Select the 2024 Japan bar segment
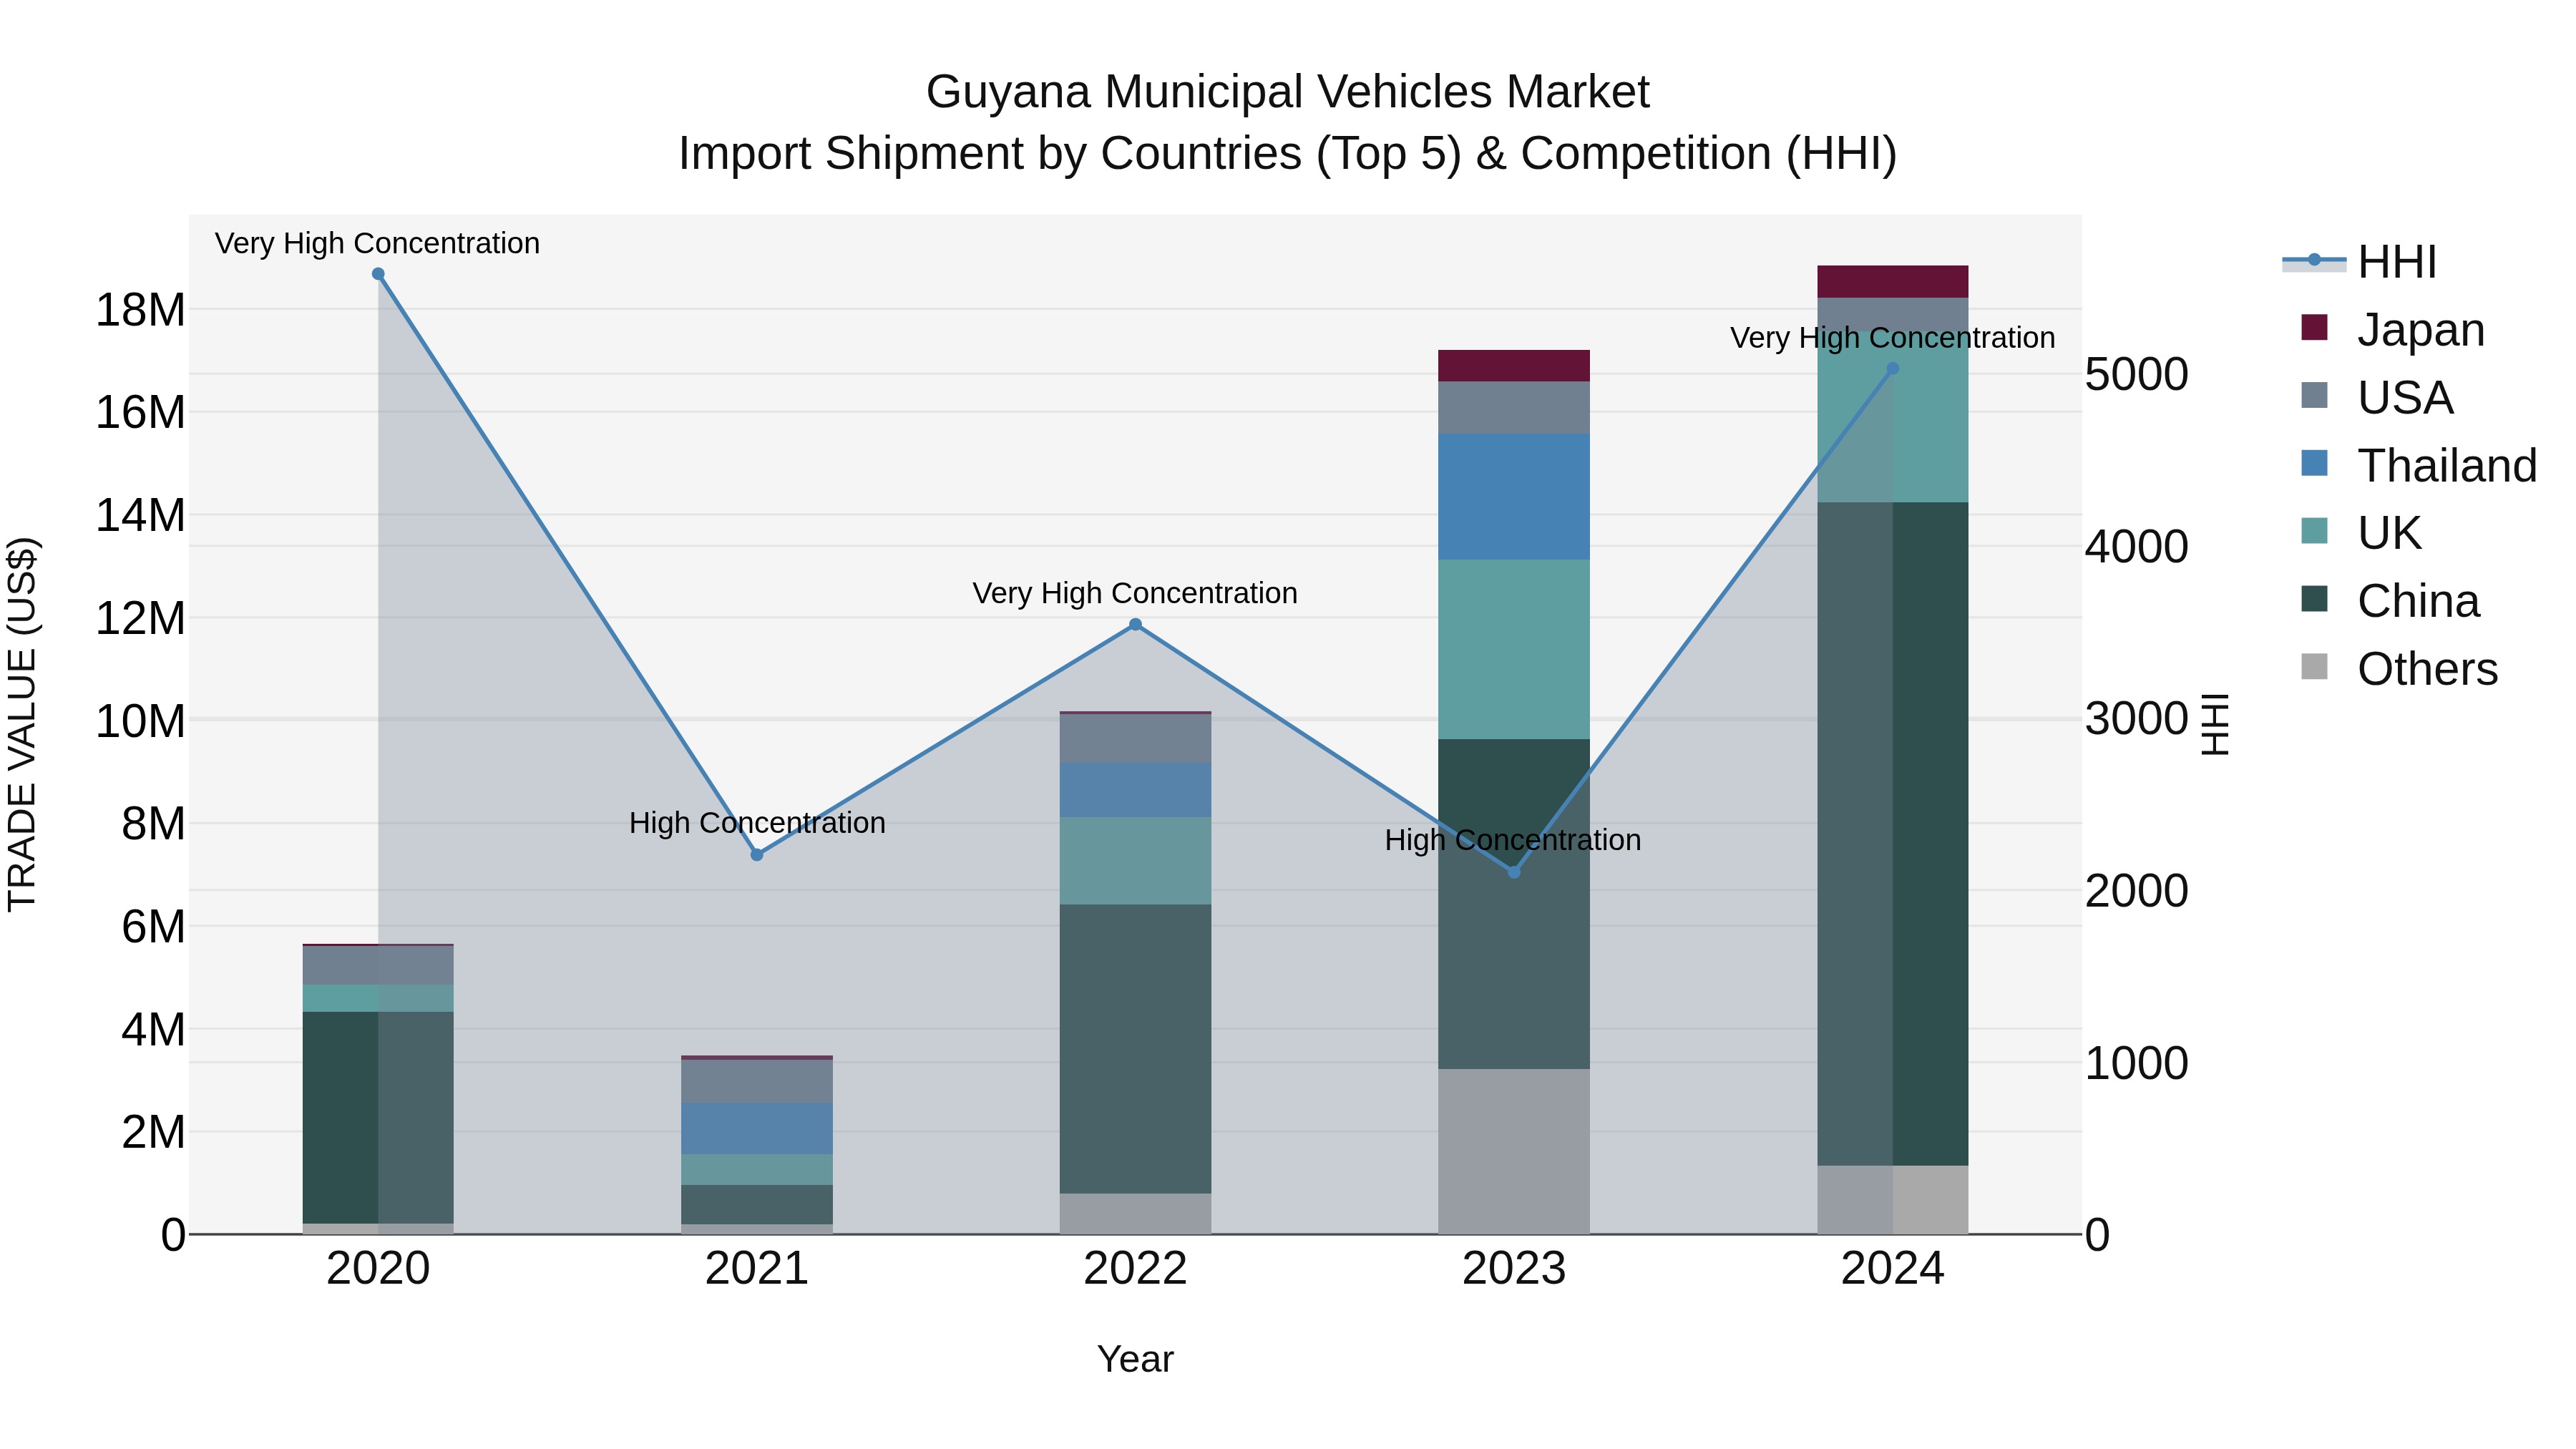The width and height of the screenshot is (2576, 1449). (x=1892, y=282)
